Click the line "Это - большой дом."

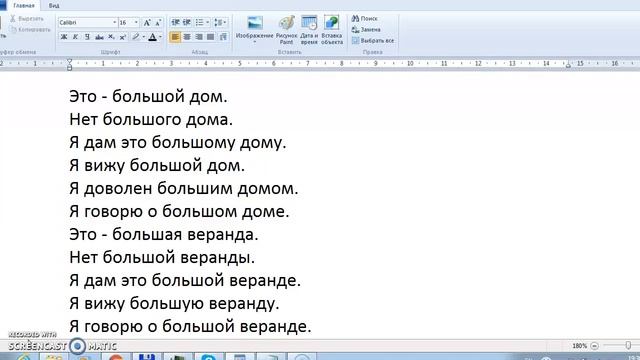[x=148, y=97]
